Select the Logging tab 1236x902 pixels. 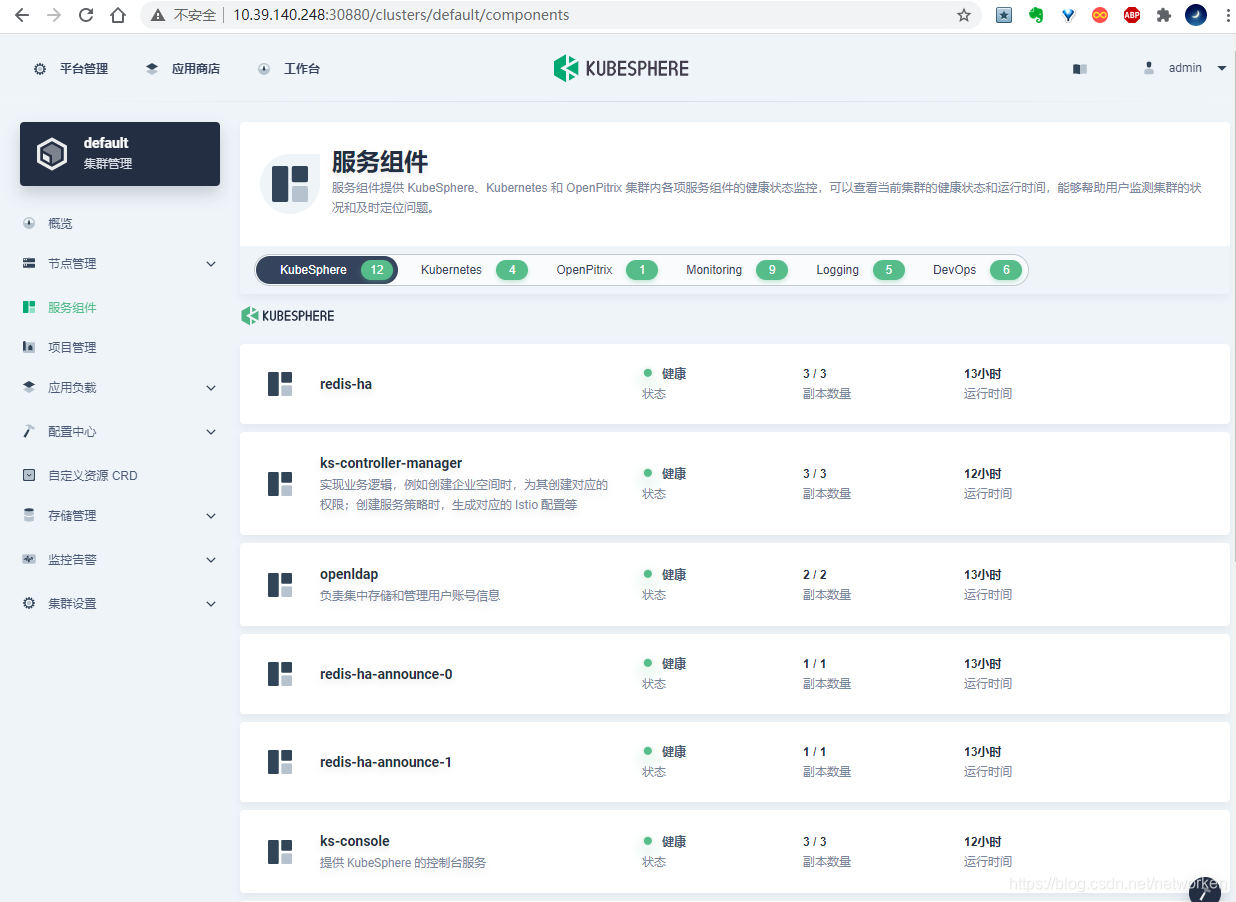[x=837, y=269]
